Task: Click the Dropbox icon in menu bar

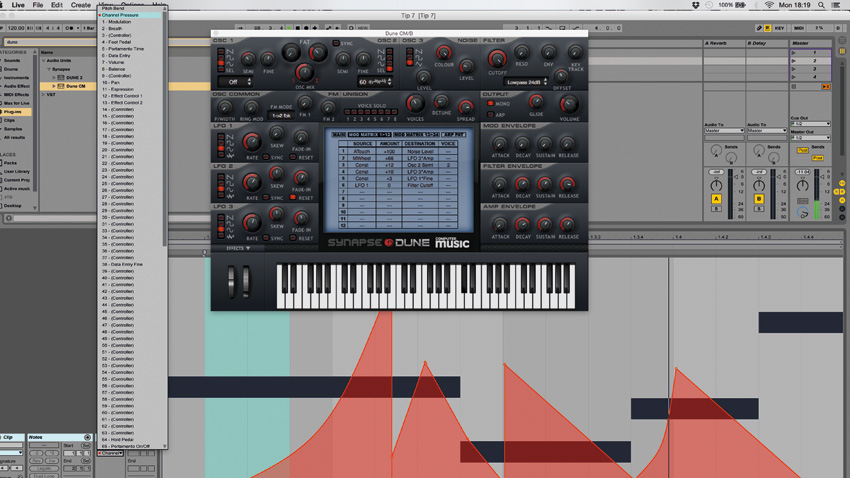Action: (696, 5)
